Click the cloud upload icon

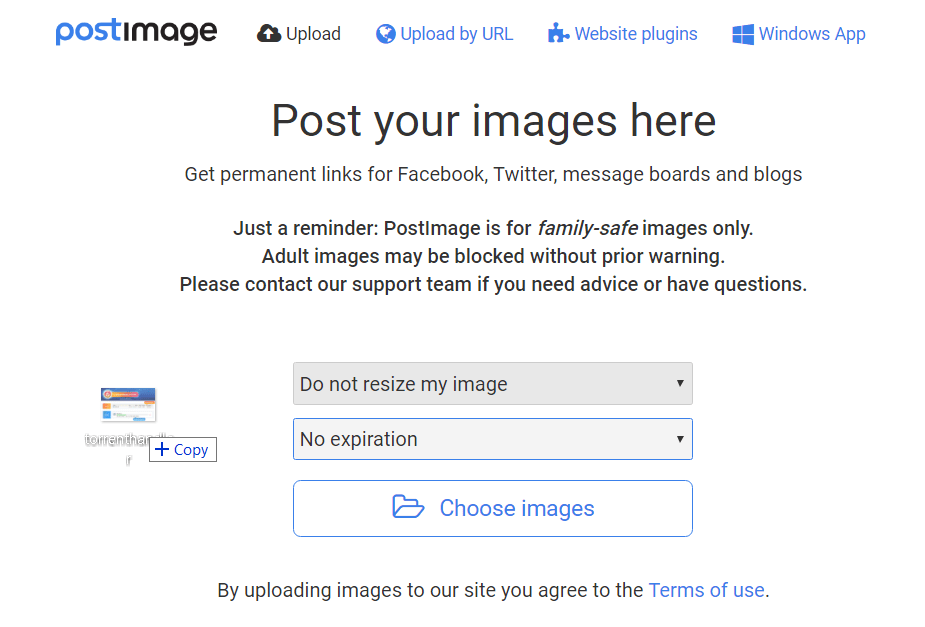pos(269,34)
